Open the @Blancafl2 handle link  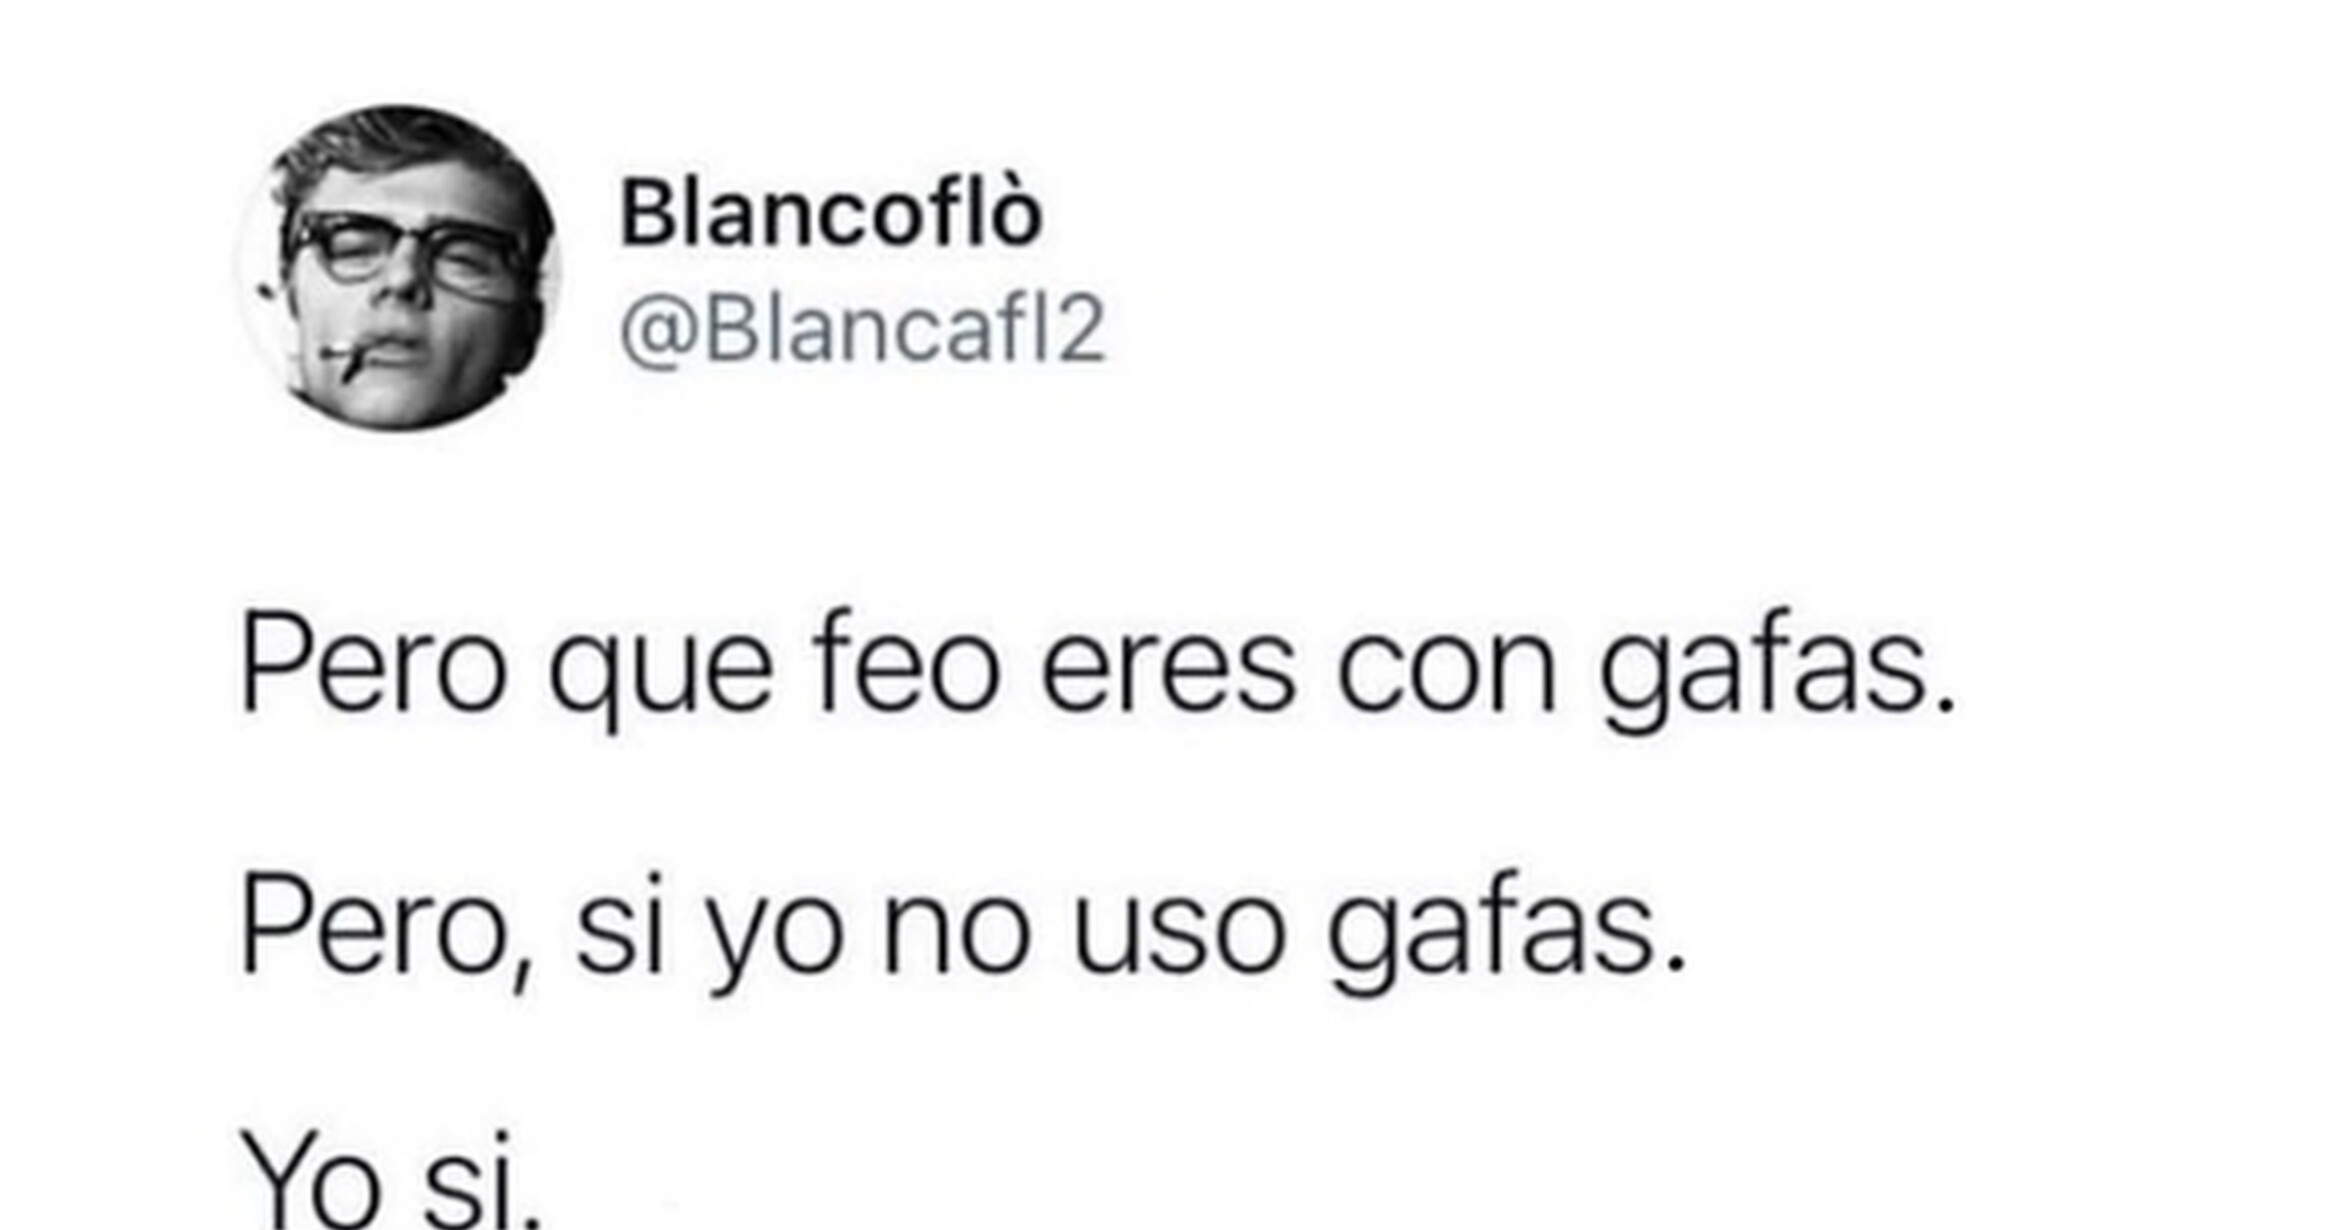click(862, 330)
